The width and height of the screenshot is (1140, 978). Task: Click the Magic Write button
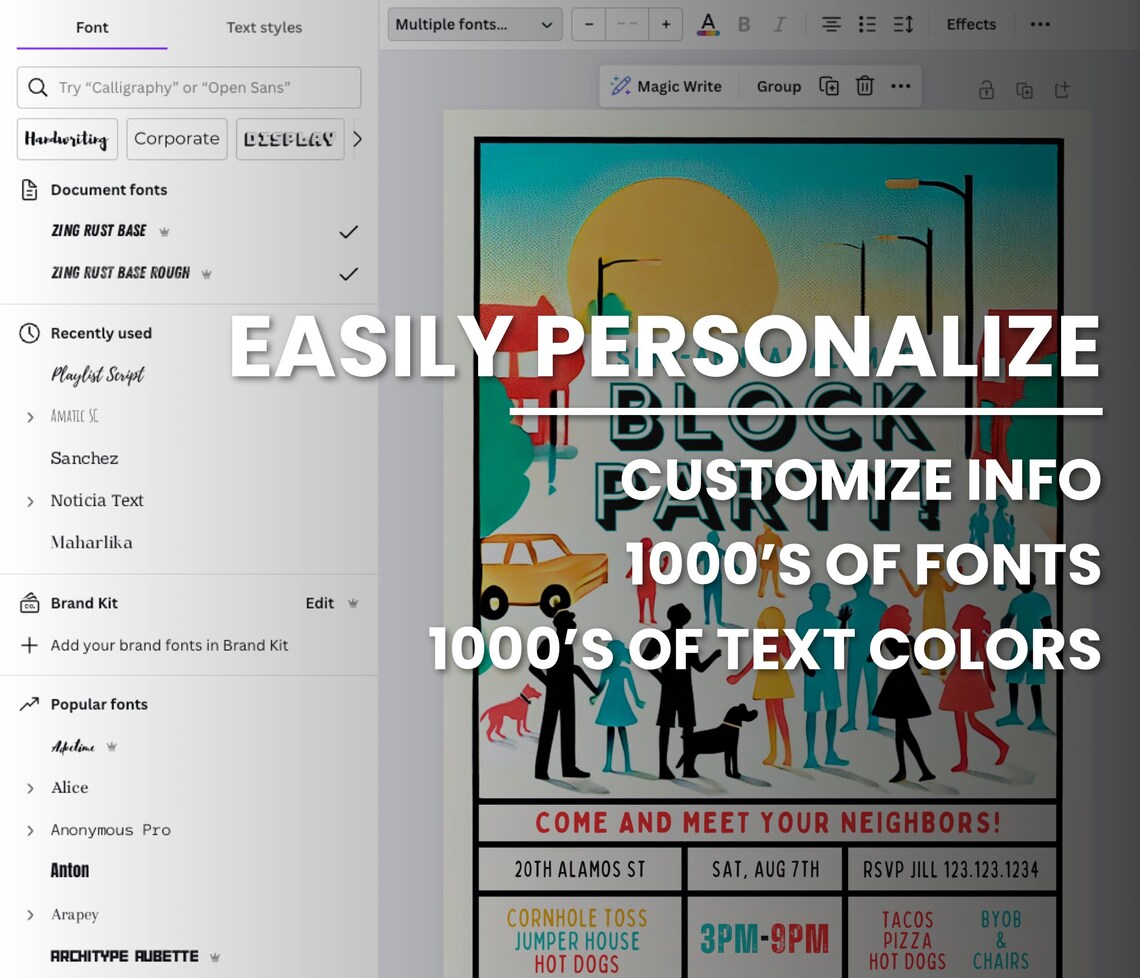tap(666, 87)
